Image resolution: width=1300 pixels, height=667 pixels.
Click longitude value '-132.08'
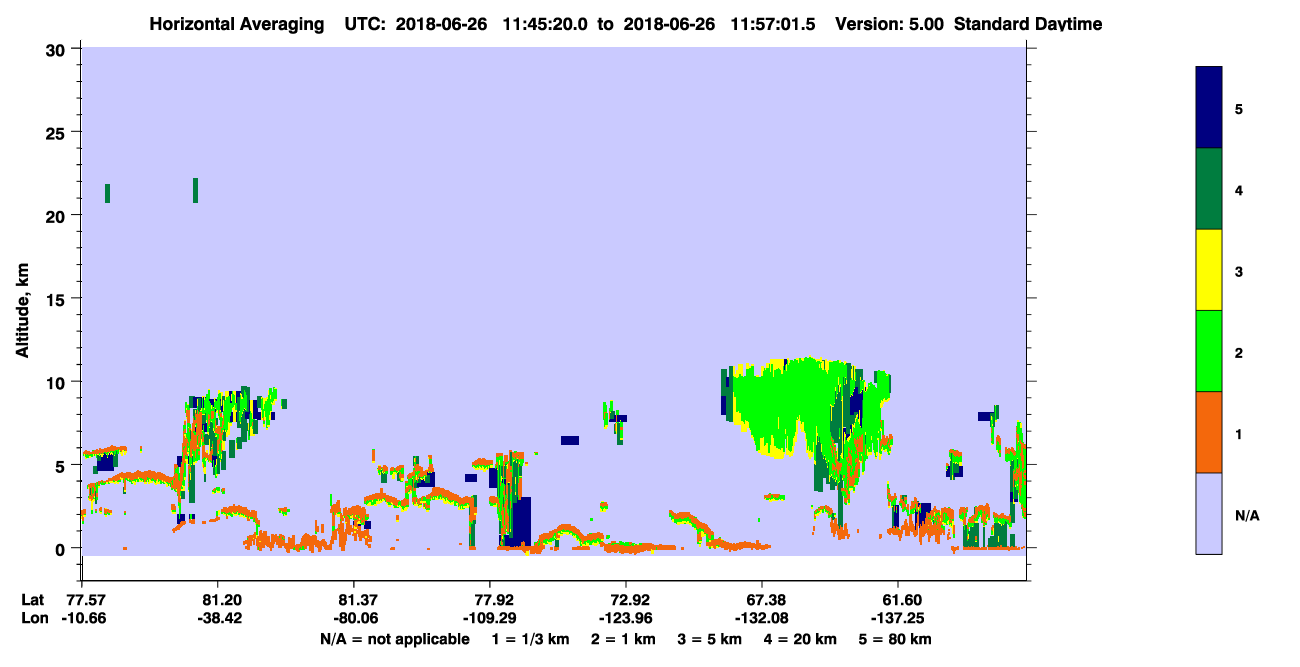coord(762,618)
